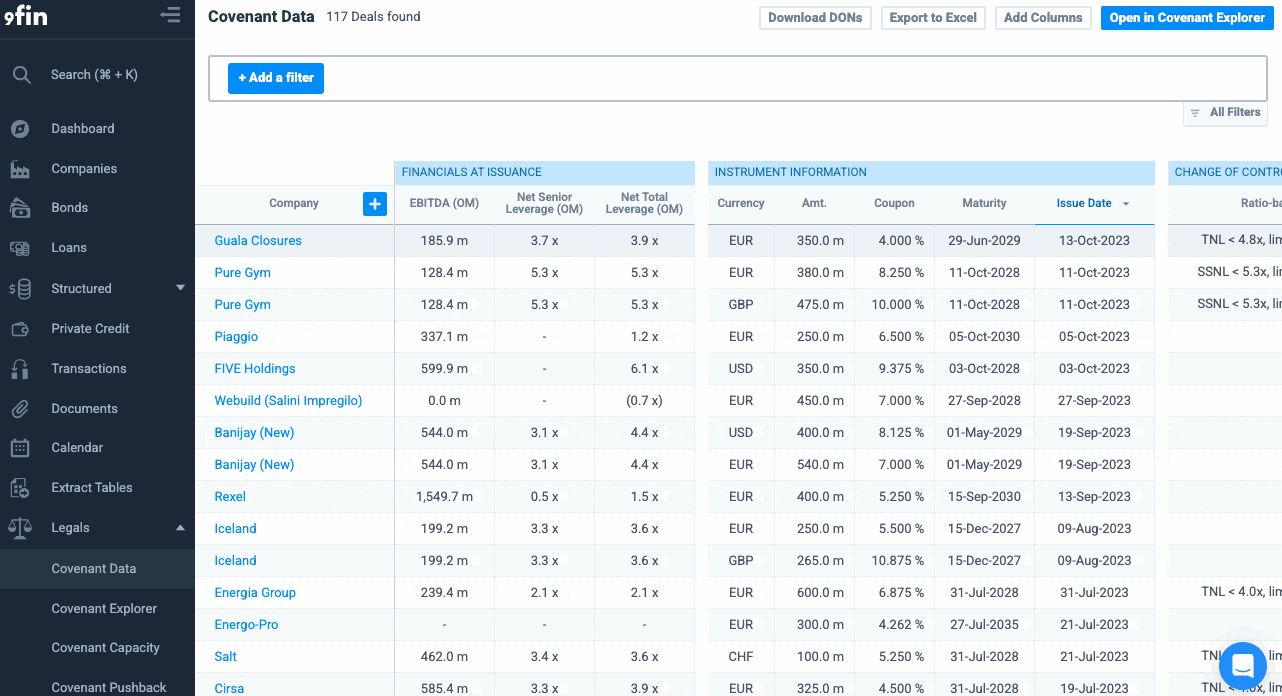1282x696 pixels.
Task: Open Covenant Explorer in sidebar
Action: click(x=104, y=609)
